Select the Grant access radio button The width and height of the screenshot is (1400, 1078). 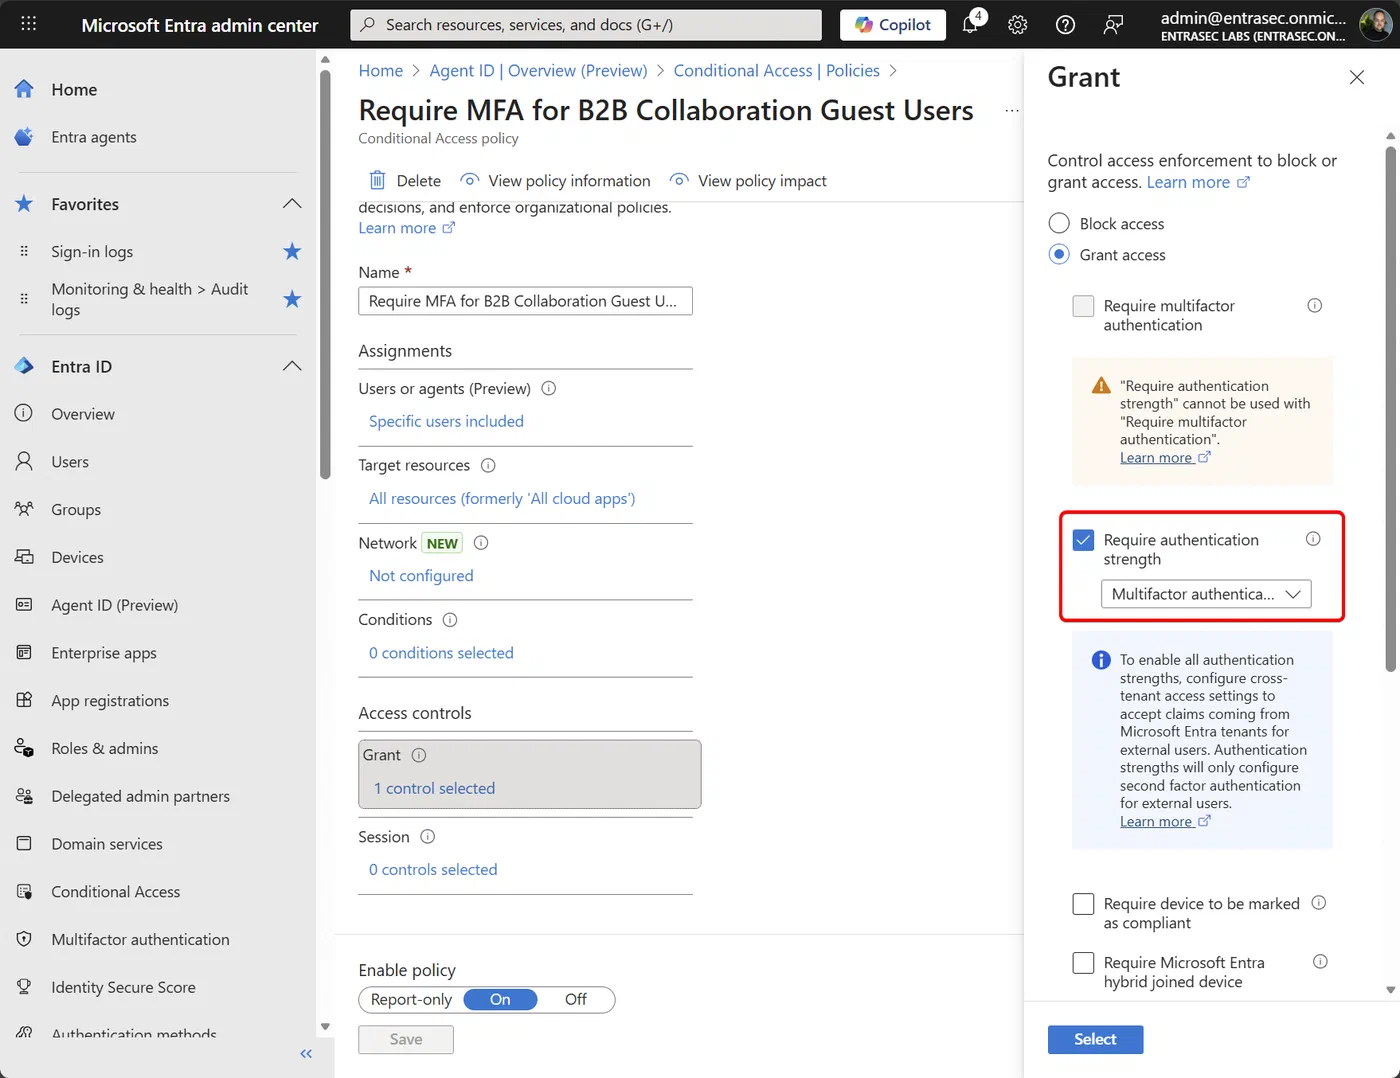(x=1059, y=254)
